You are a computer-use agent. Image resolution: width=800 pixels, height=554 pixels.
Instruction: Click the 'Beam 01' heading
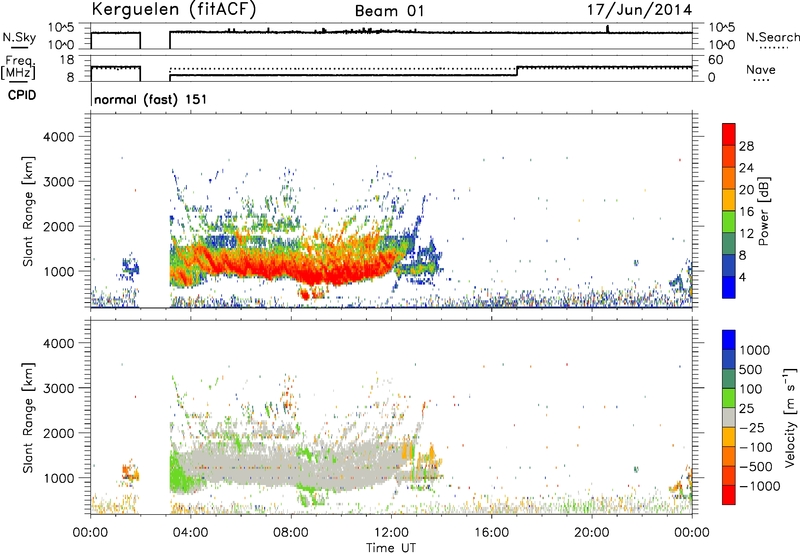click(x=390, y=11)
